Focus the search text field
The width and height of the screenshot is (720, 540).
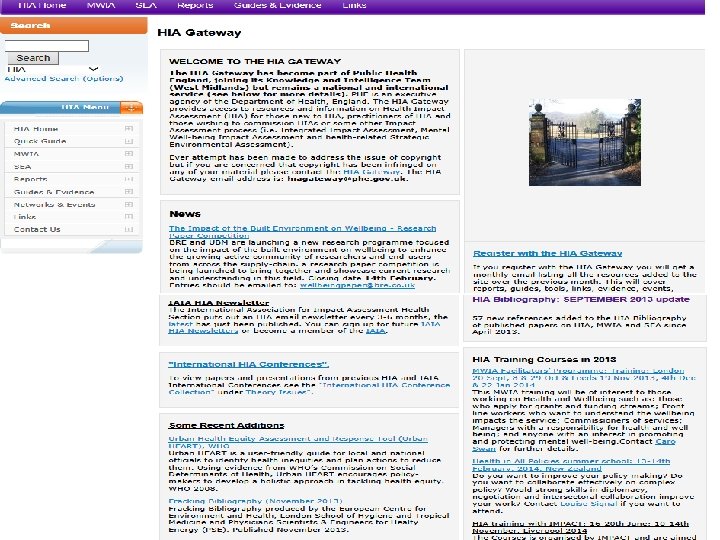pyautogui.click(x=46, y=45)
